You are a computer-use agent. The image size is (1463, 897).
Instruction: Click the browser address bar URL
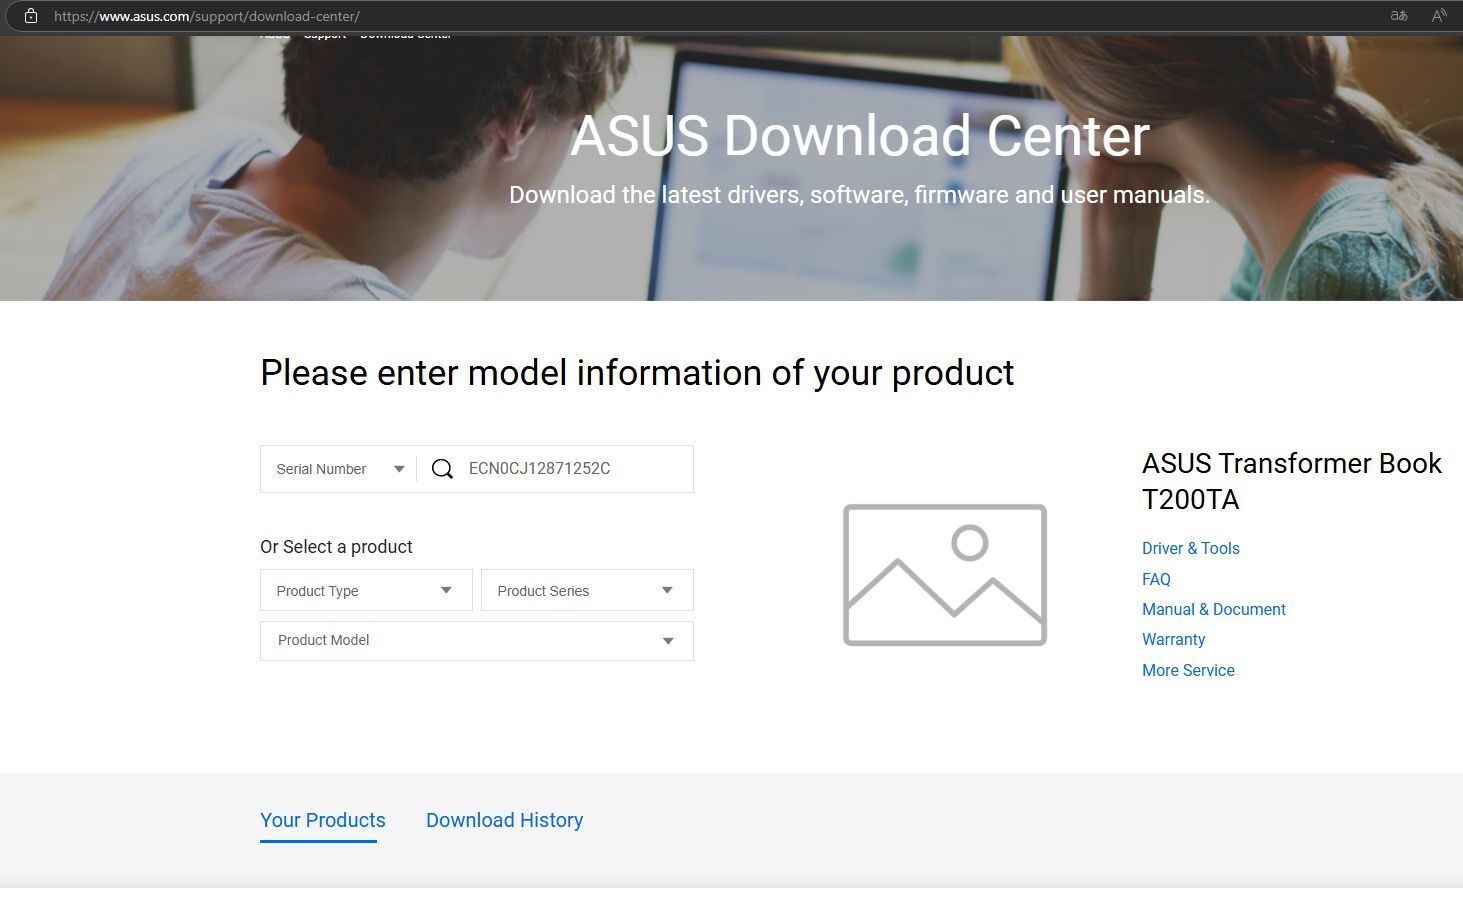(x=207, y=16)
